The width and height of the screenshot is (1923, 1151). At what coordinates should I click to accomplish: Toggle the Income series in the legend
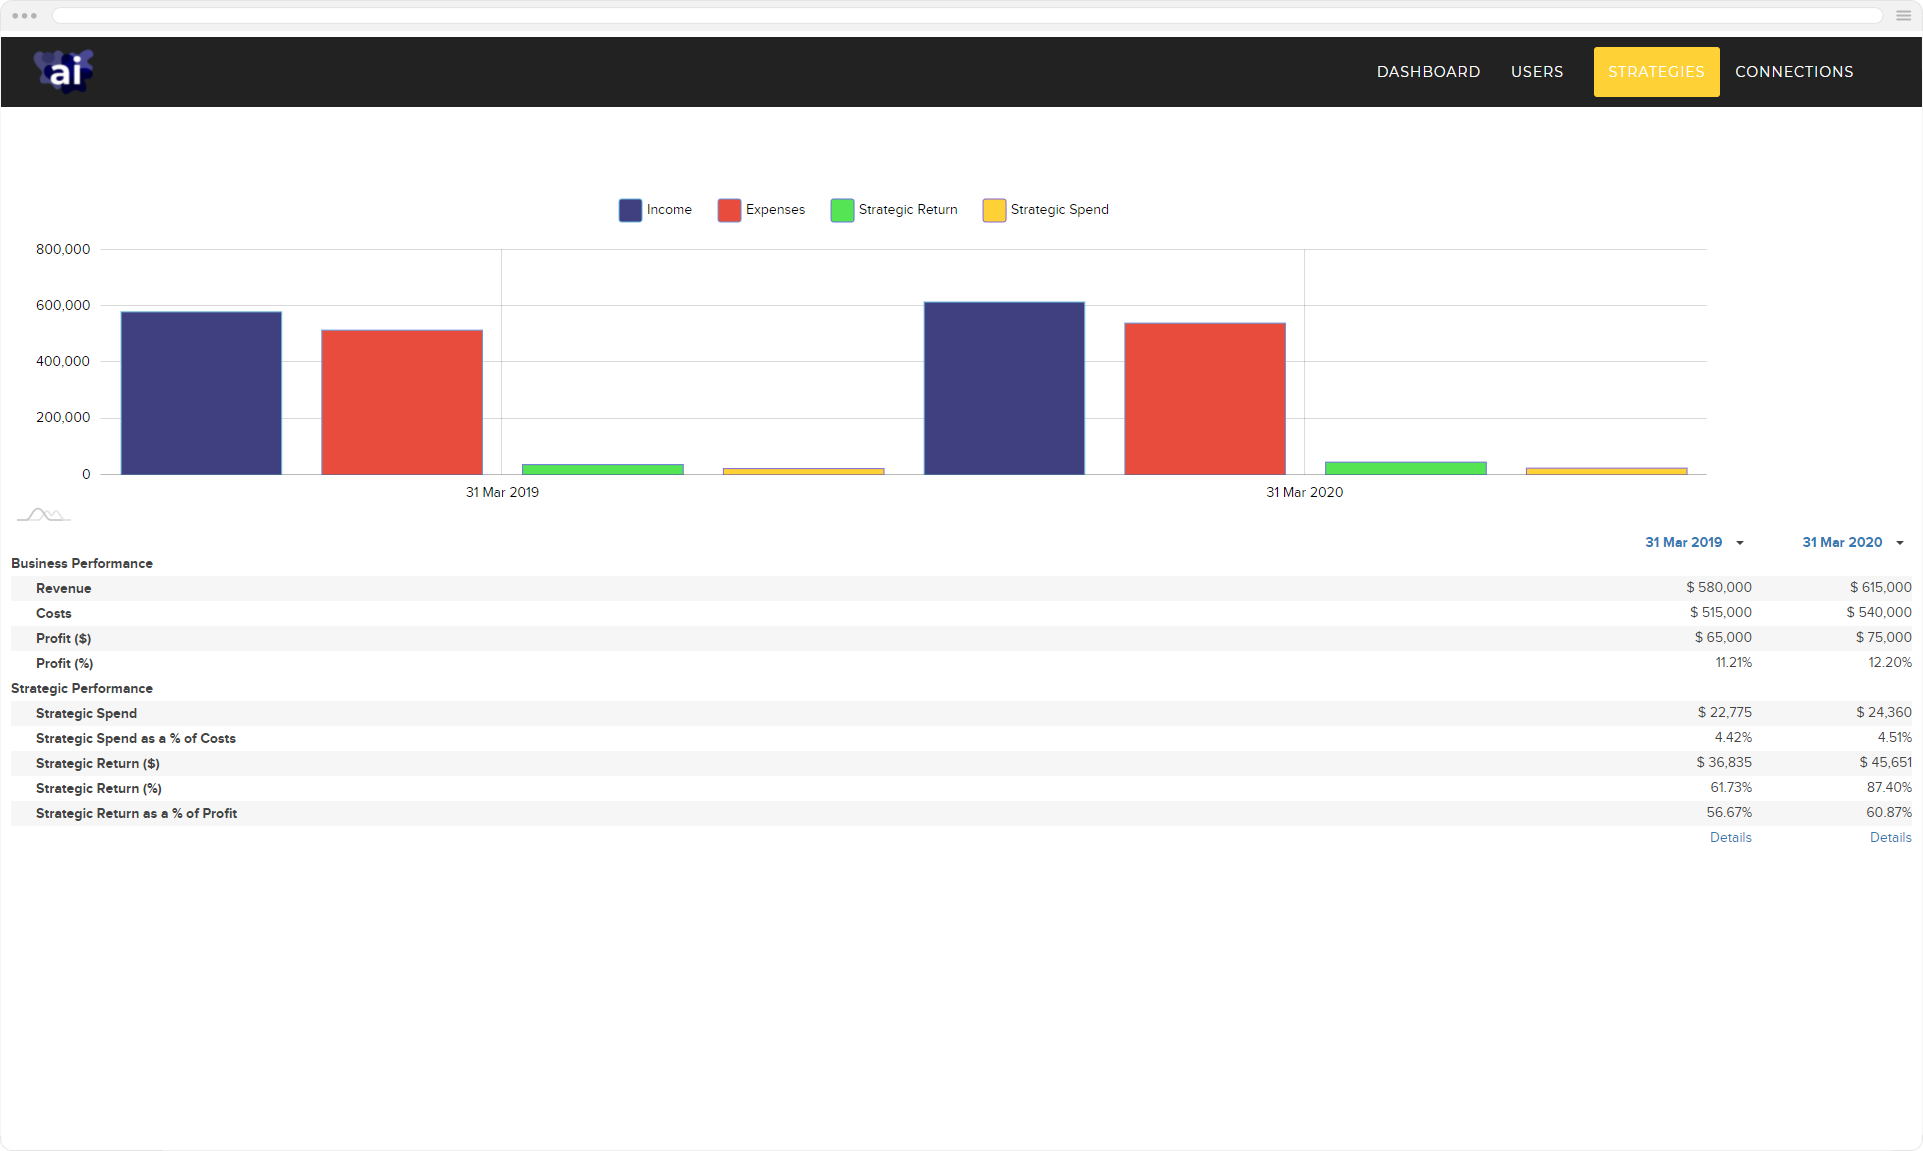click(x=655, y=210)
